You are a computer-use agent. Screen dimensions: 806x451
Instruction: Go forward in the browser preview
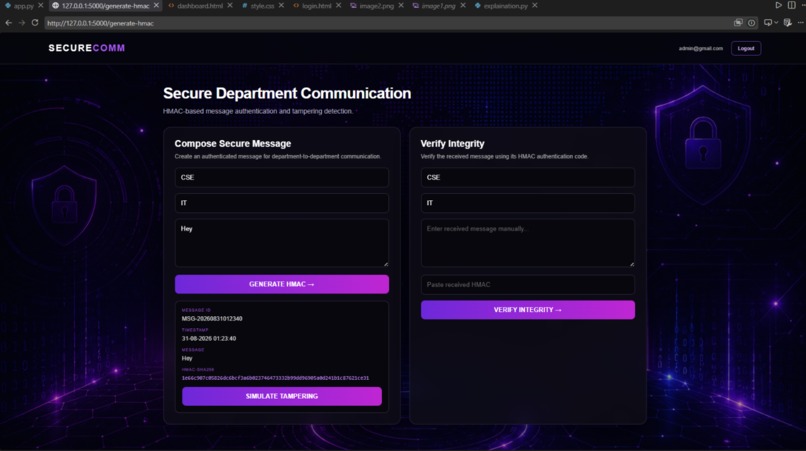[x=22, y=23]
